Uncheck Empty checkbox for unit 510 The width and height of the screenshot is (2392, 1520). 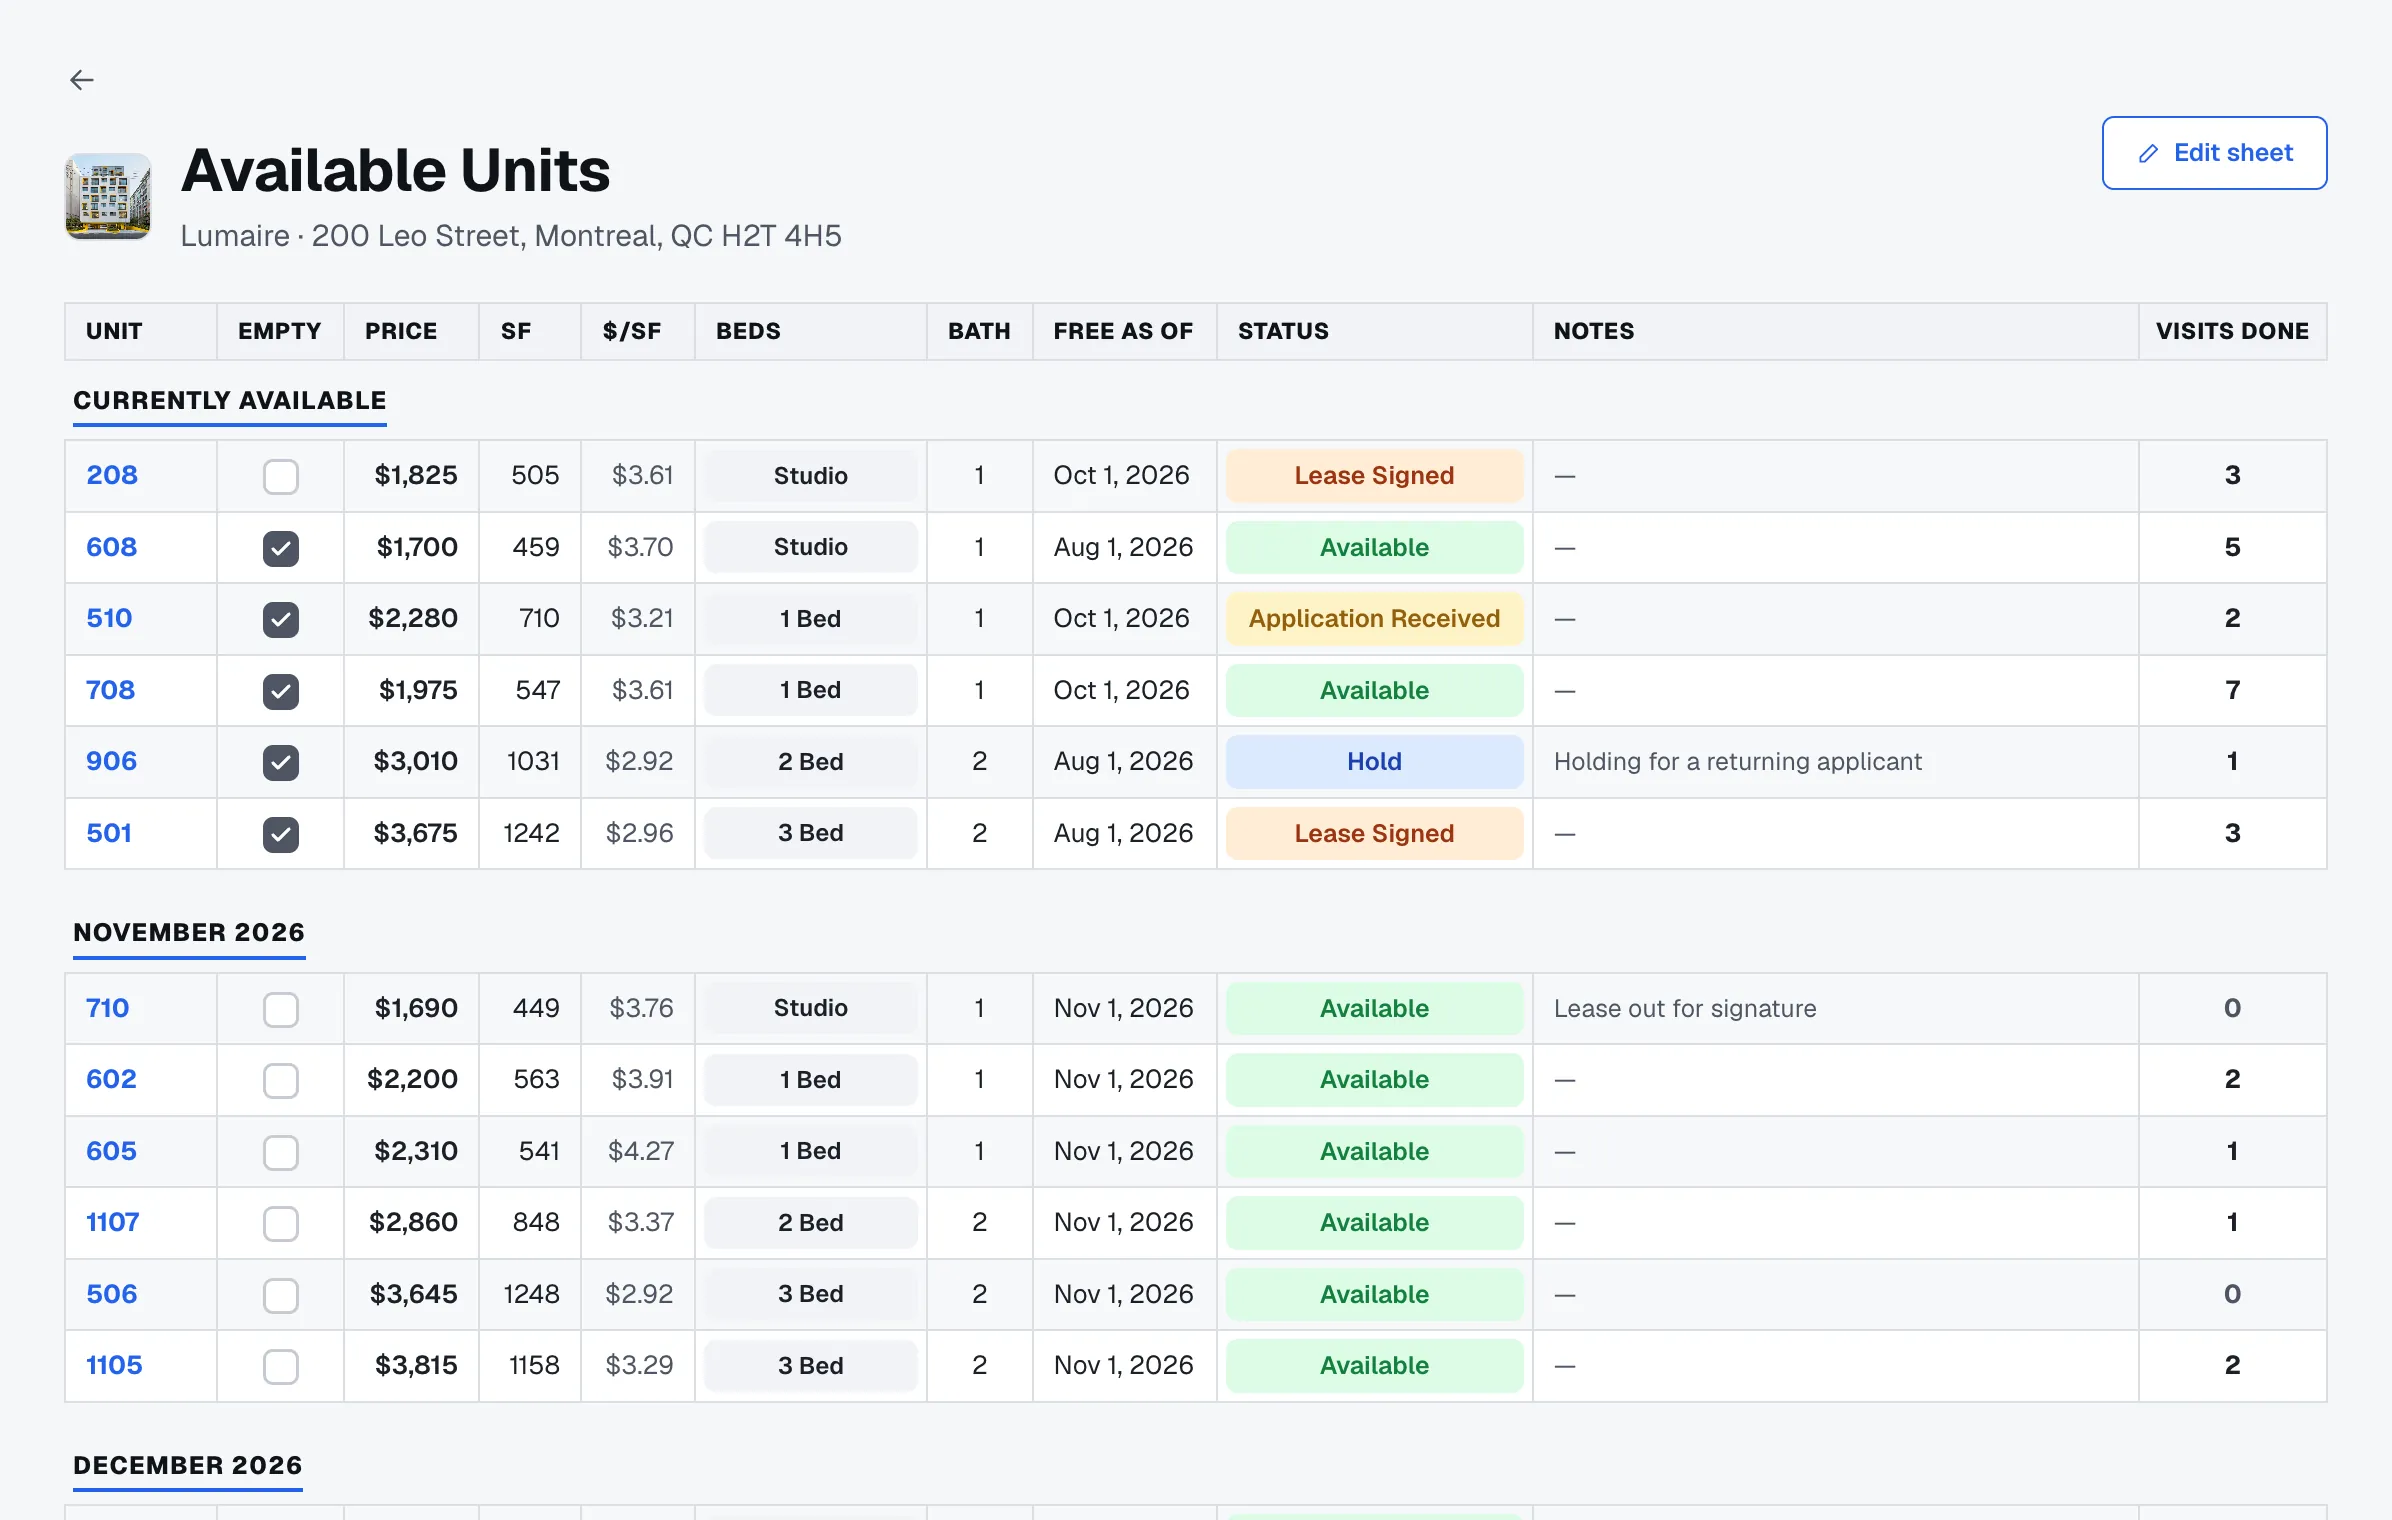coord(280,619)
